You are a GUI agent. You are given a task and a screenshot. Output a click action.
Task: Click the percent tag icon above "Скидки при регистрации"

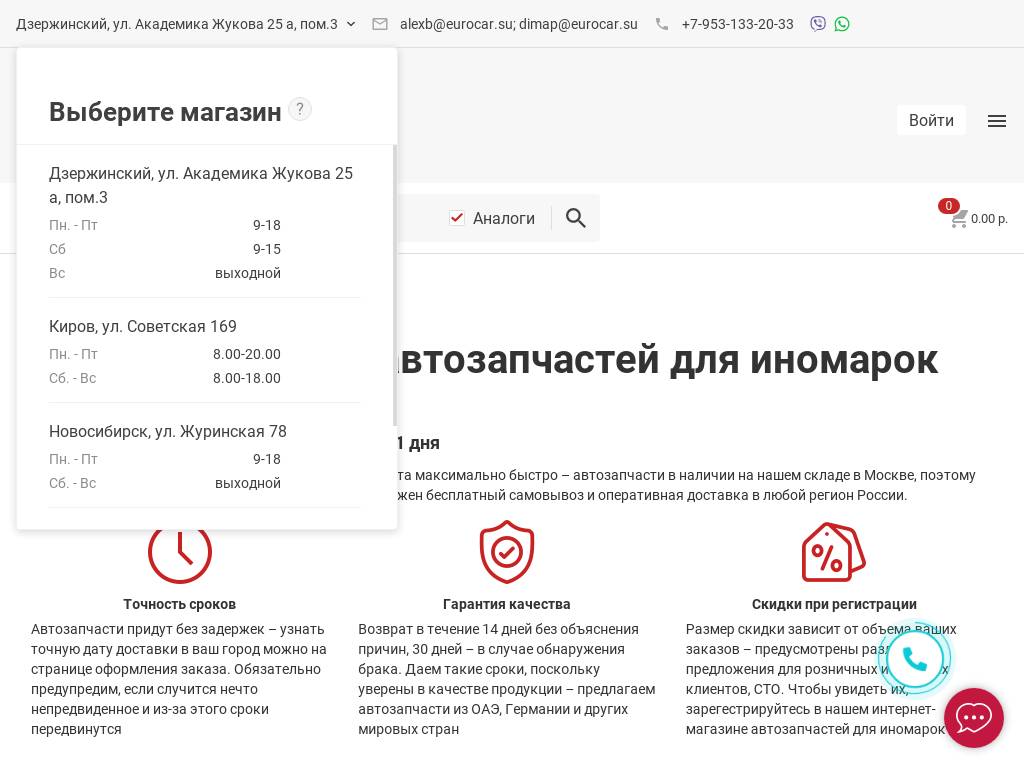tap(834, 552)
